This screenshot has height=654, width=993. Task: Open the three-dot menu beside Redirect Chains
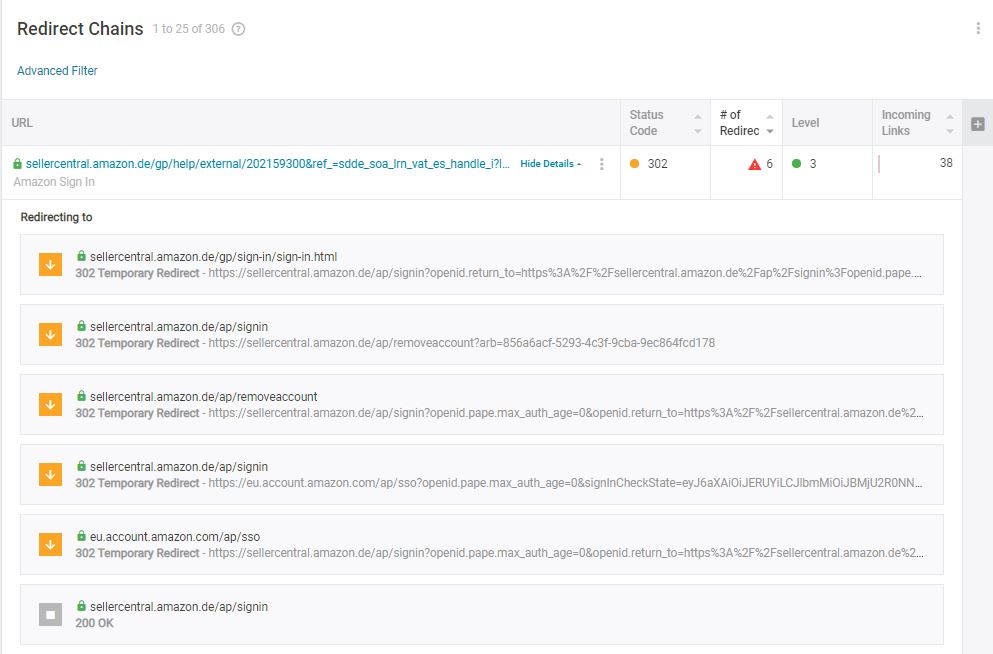pos(978,28)
